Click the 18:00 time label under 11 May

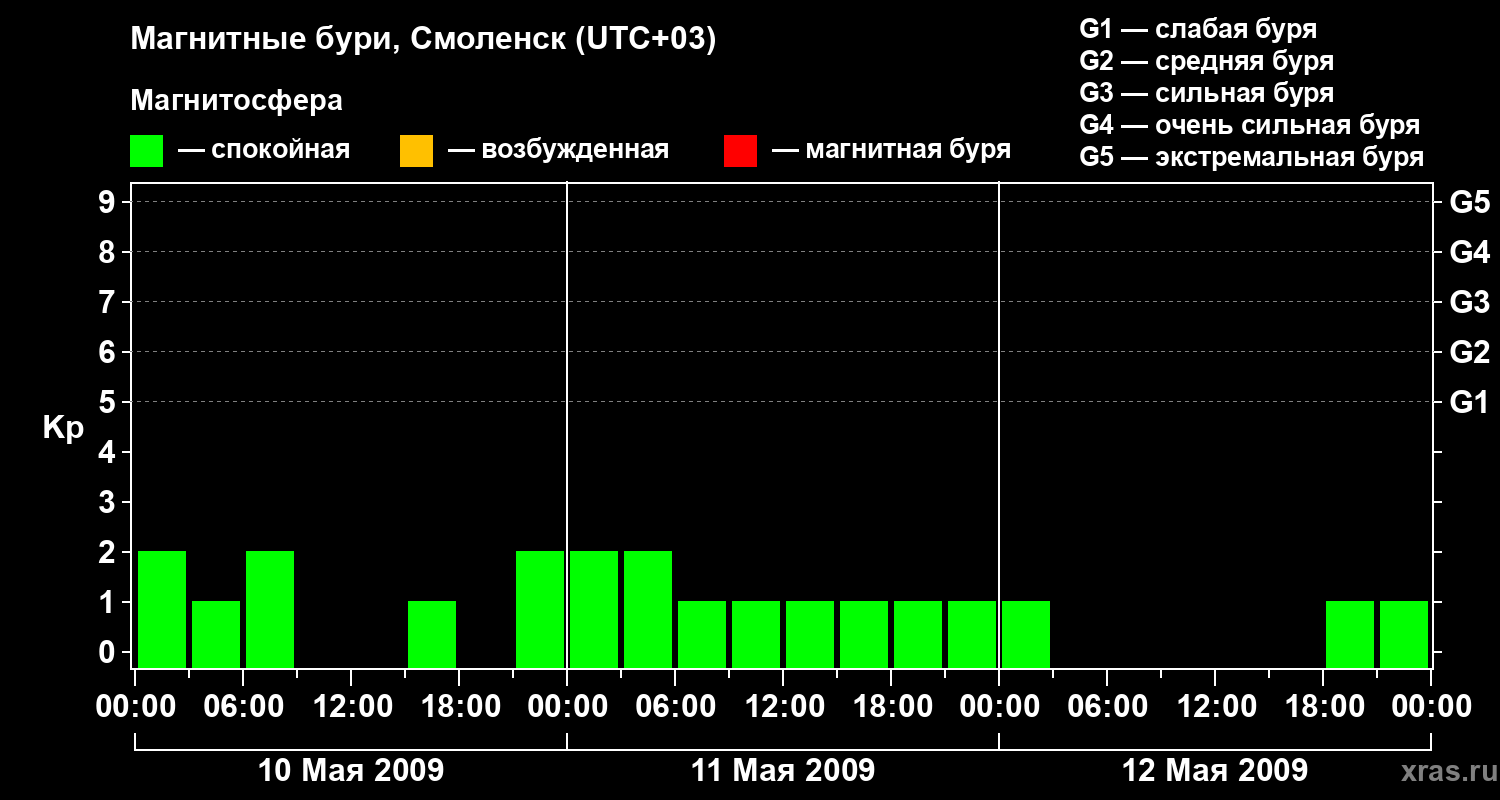click(x=891, y=707)
